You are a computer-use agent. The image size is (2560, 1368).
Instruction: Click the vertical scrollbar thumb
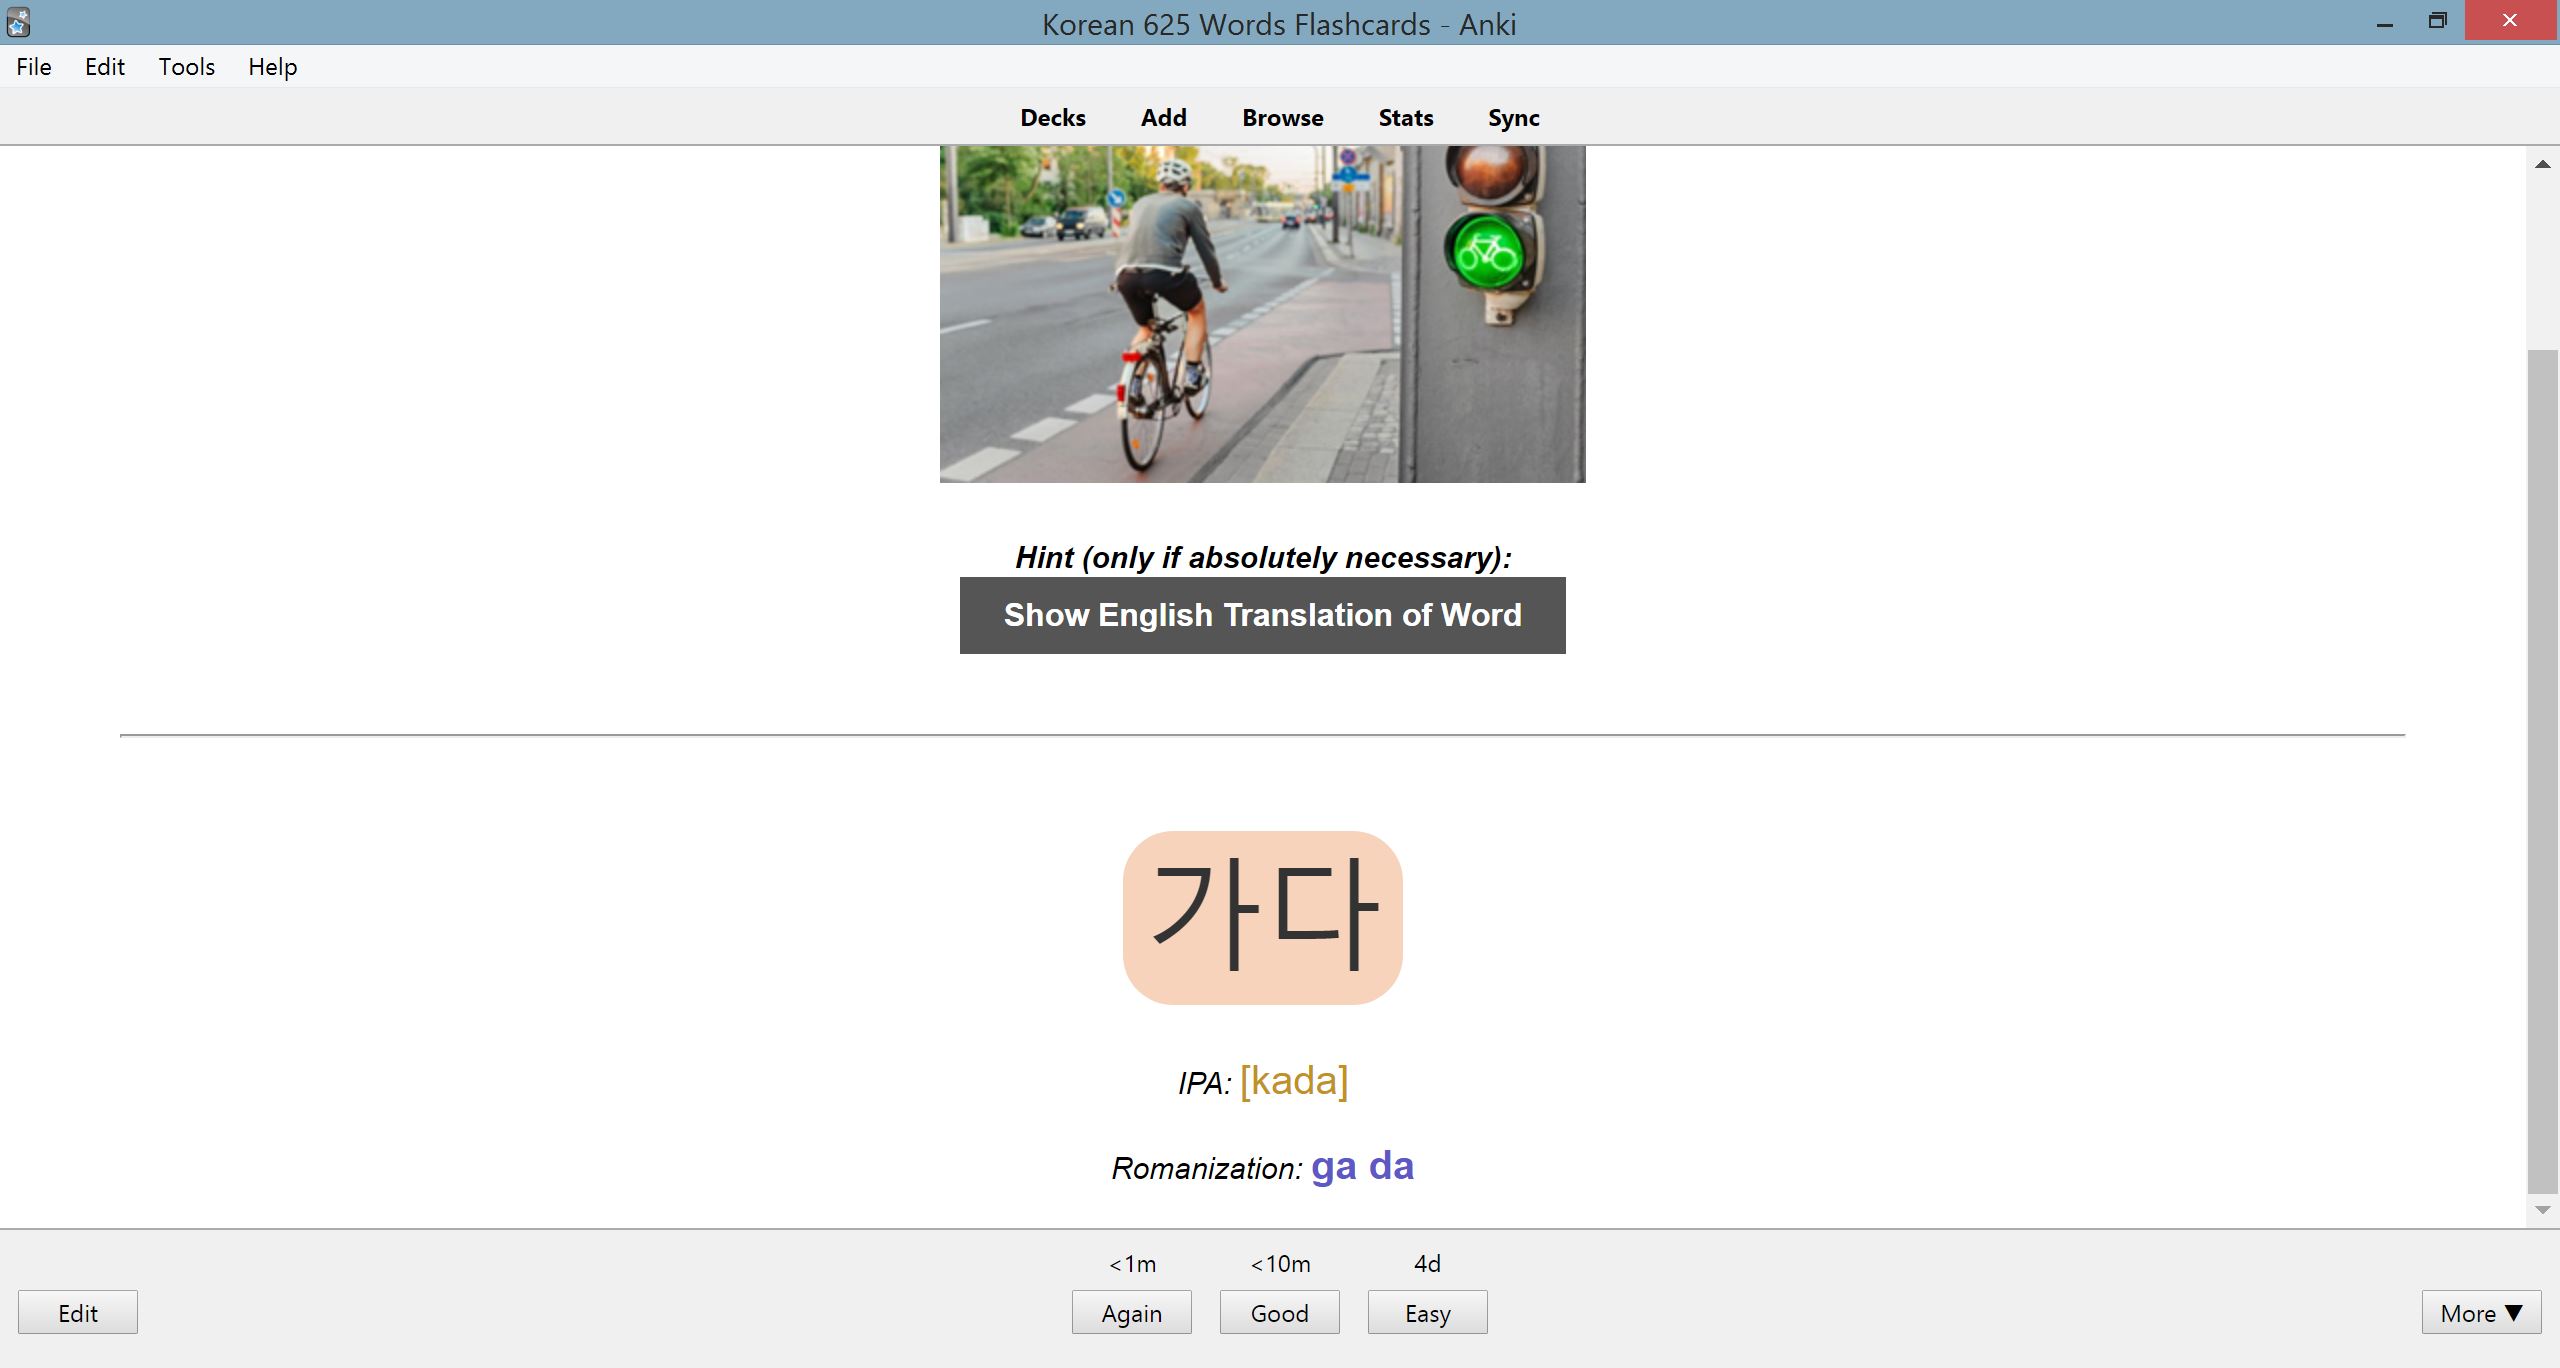coord(2543,771)
